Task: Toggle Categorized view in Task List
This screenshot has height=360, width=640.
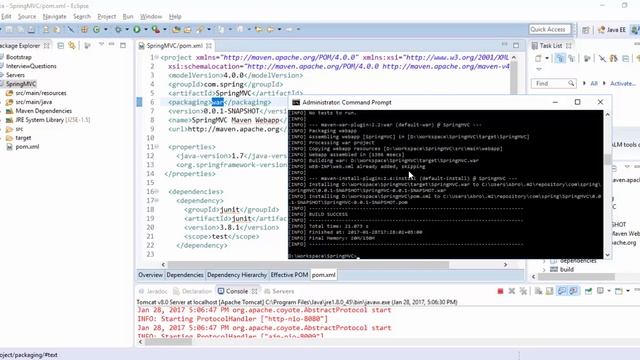Action: [x=560, y=58]
